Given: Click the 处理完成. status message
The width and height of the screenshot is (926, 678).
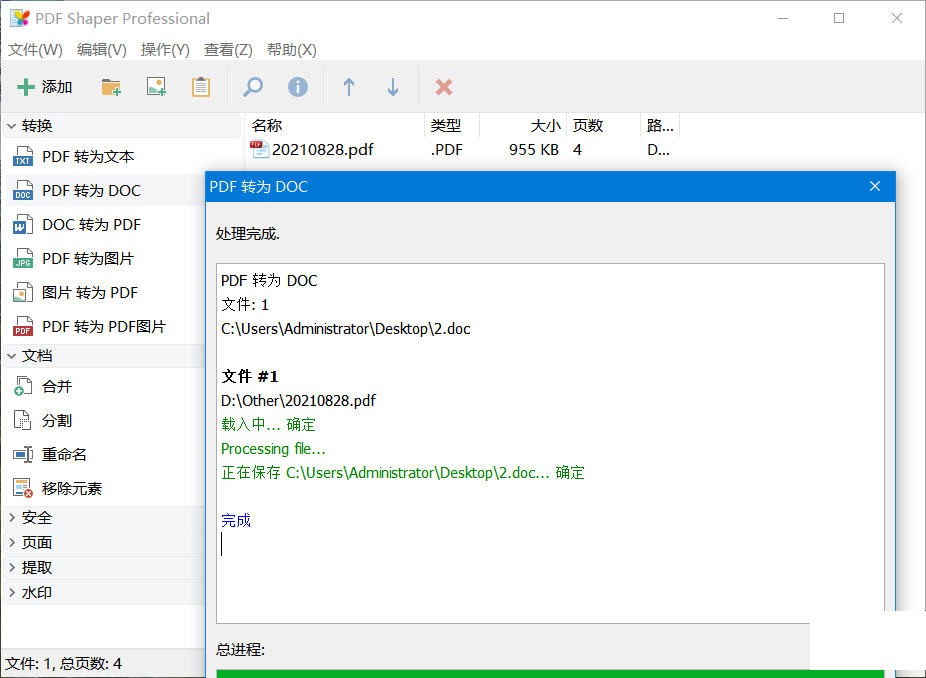Looking at the screenshot, I should [247, 234].
